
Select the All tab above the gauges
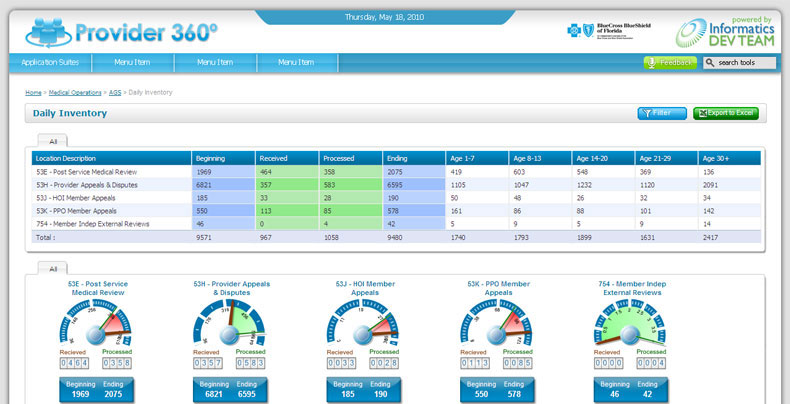[x=53, y=269]
